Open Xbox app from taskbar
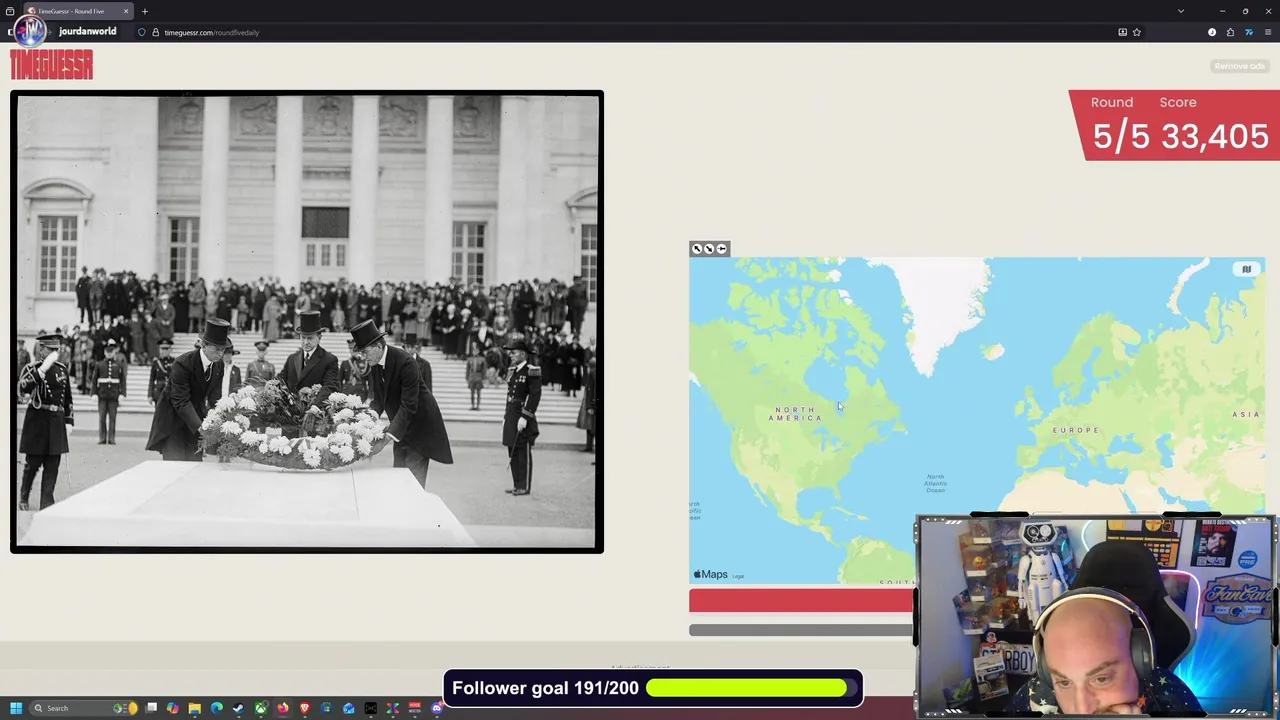Image resolution: width=1280 pixels, height=720 pixels. (x=261, y=708)
